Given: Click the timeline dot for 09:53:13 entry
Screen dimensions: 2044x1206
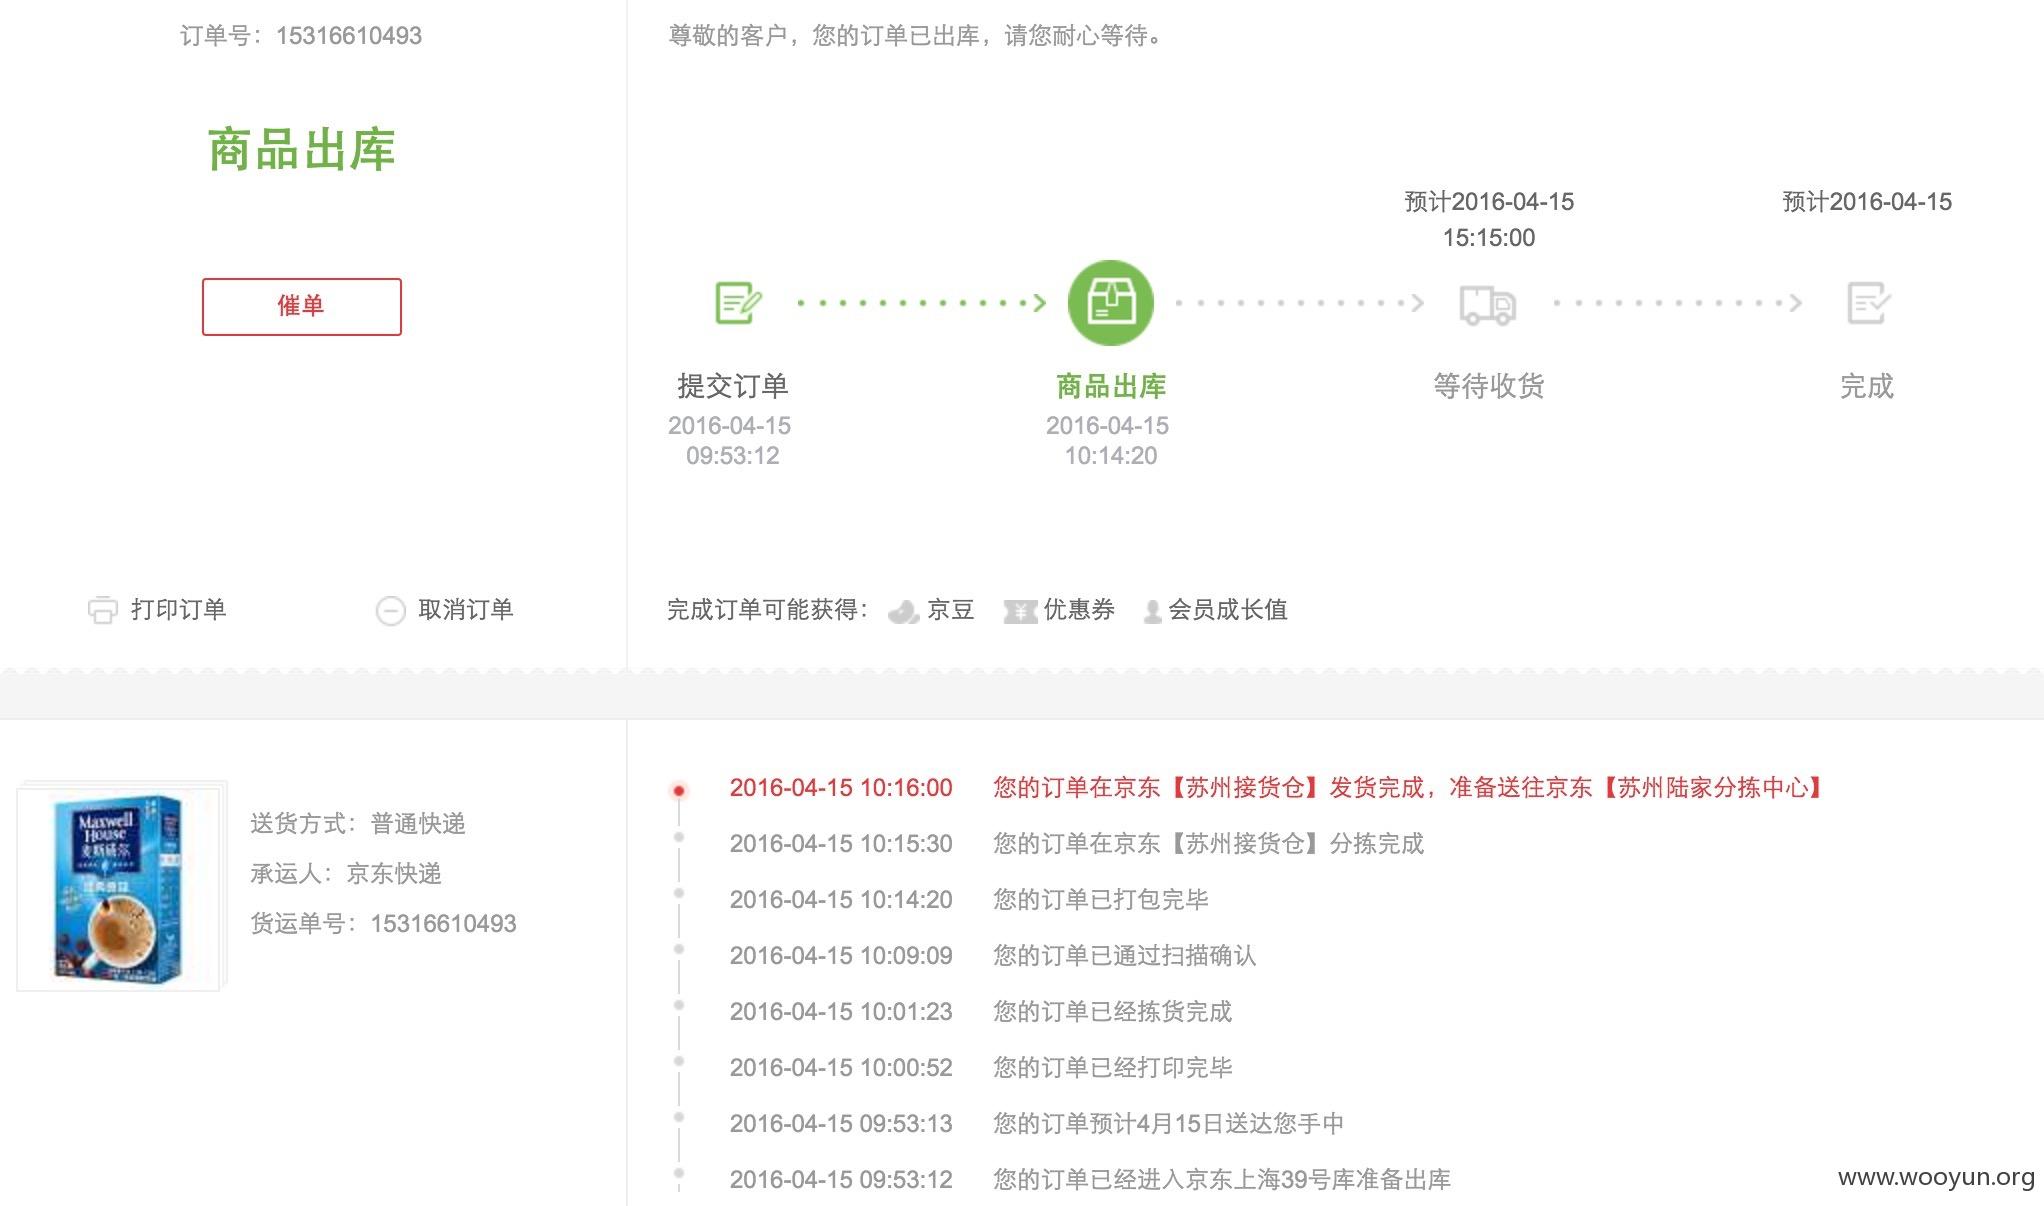Looking at the screenshot, I should point(679,1118).
